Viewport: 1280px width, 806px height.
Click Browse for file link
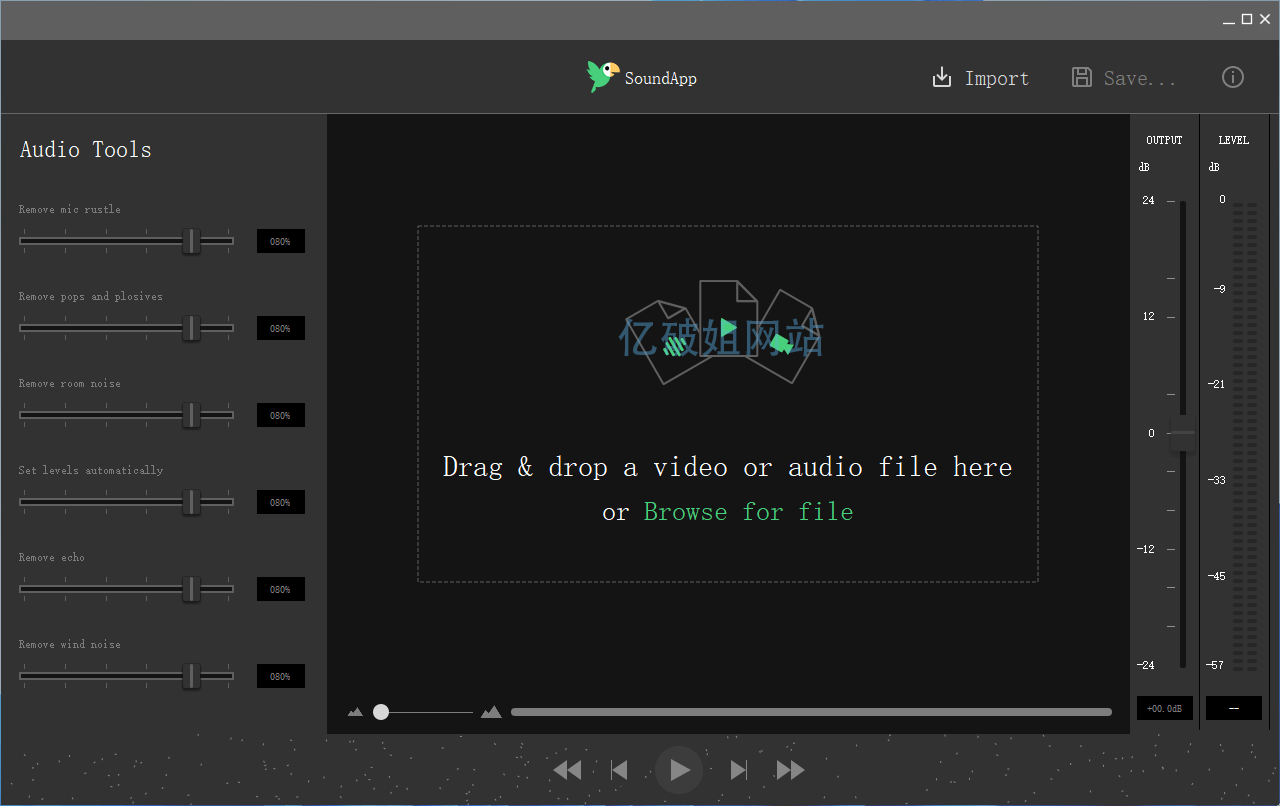pos(748,512)
